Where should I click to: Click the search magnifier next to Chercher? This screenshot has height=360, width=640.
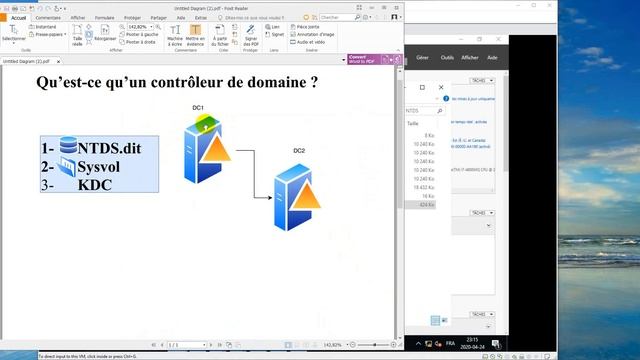pyautogui.click(x=358, y=18)
